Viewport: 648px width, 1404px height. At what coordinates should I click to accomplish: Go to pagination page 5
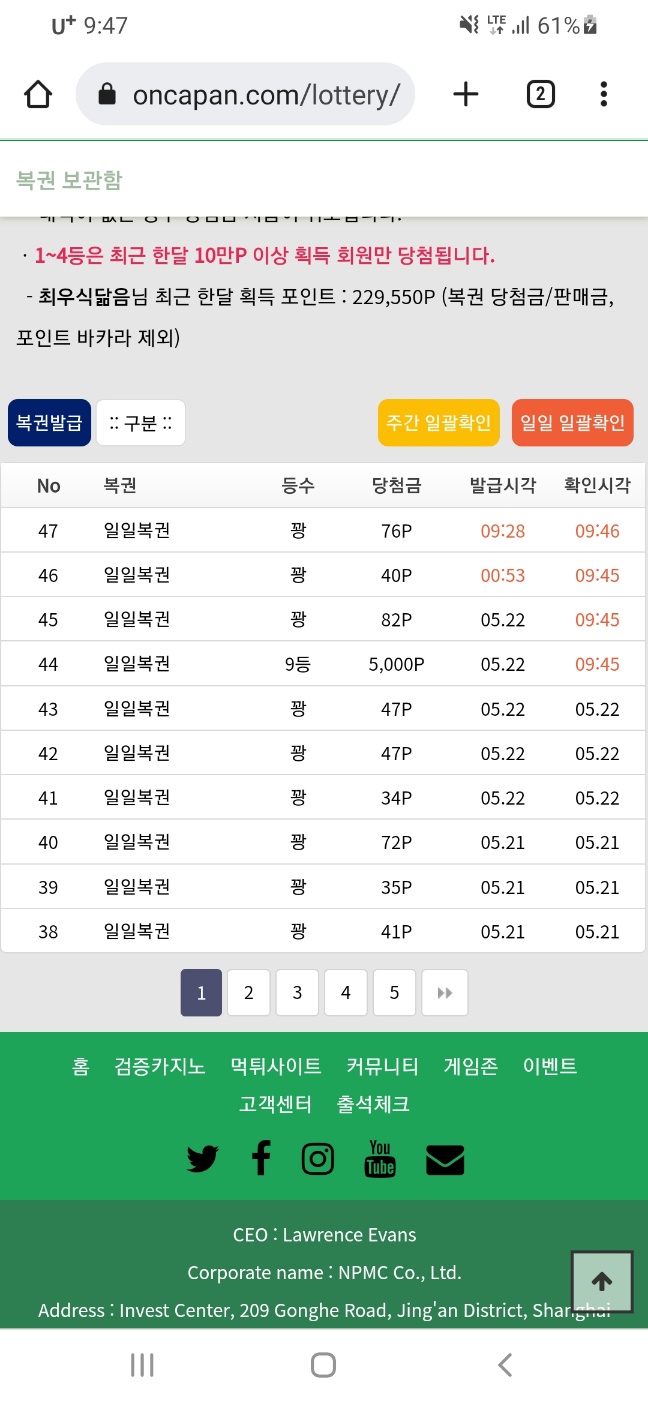394,993
